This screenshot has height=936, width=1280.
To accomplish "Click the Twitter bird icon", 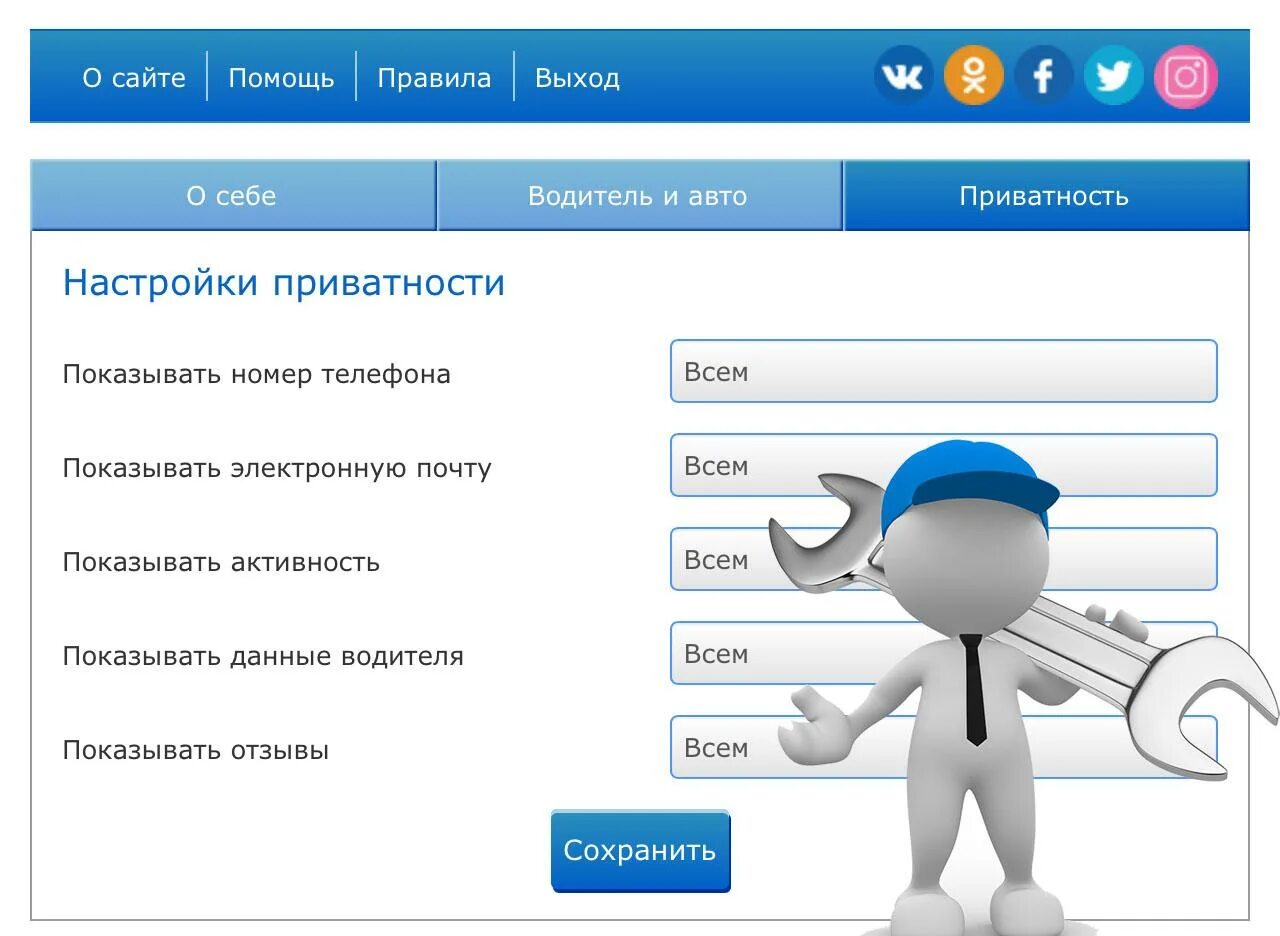I will pos(1113,75).
